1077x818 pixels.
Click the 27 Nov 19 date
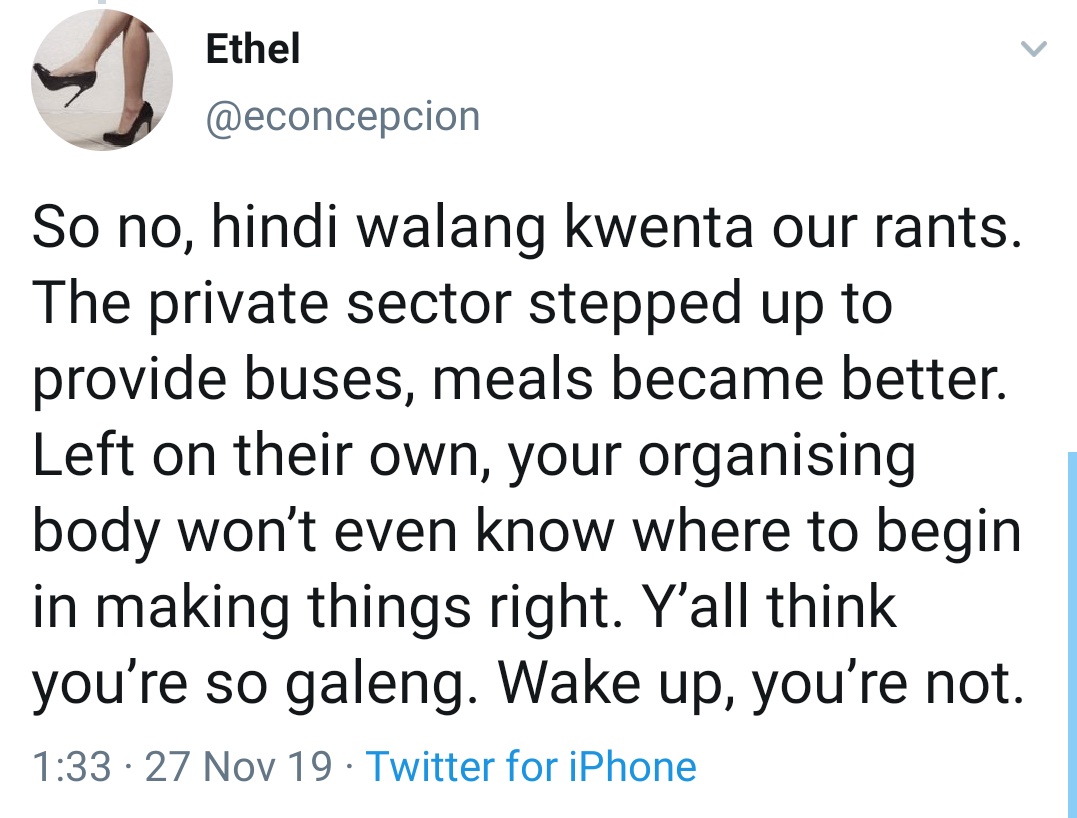pyautogui.click(x=238, y=767)
